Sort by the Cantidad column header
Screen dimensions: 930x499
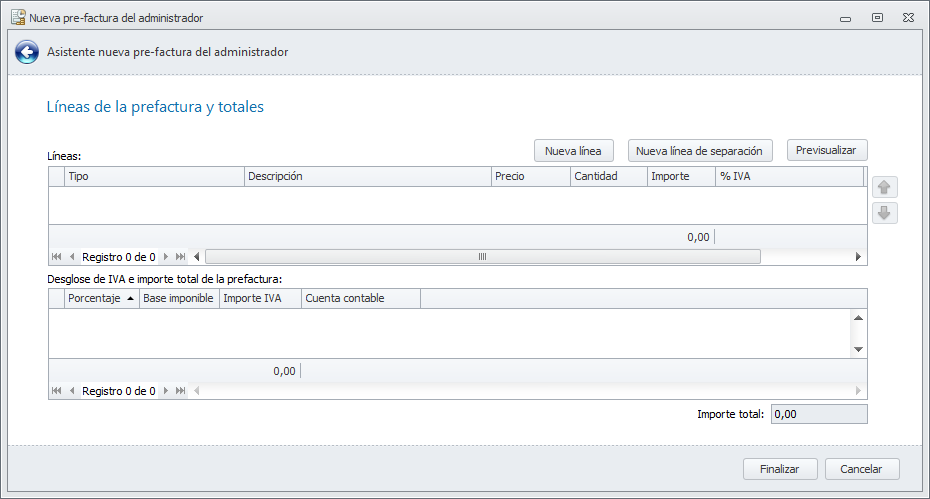tap(609, 176)
